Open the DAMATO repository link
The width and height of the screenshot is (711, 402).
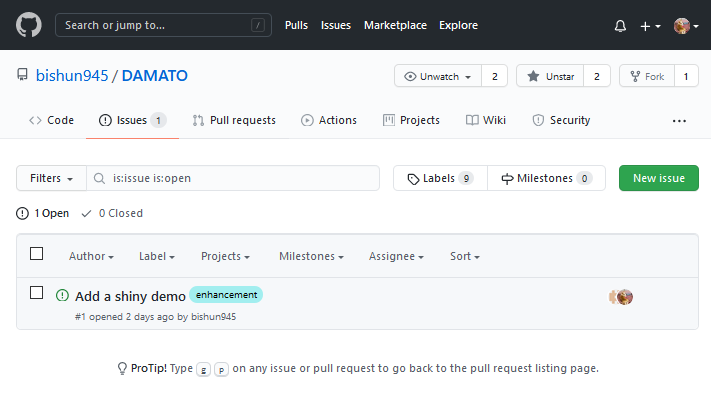coord(155,75)
